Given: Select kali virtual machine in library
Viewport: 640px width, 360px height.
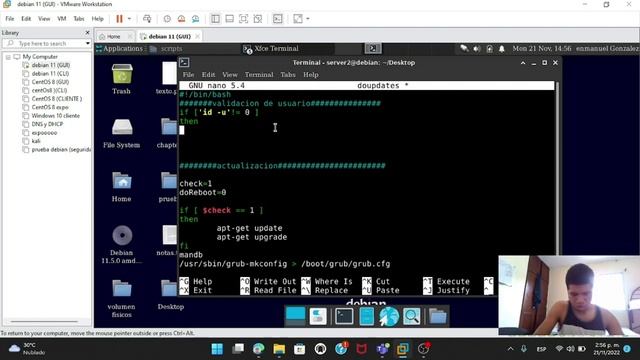Looking at the screenshot, I should click(36, 141).
